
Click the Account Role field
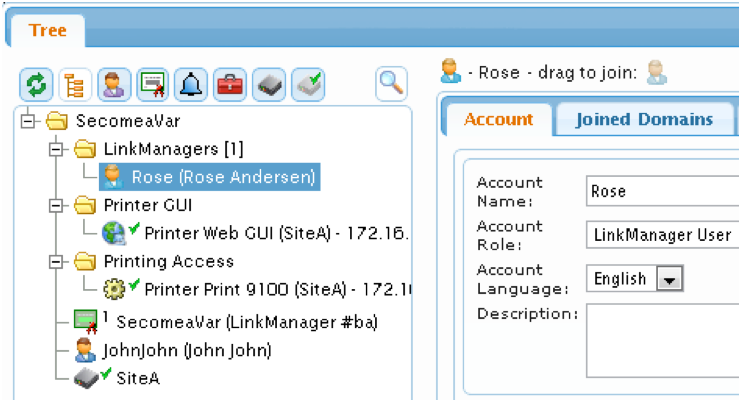pos(662,234)
